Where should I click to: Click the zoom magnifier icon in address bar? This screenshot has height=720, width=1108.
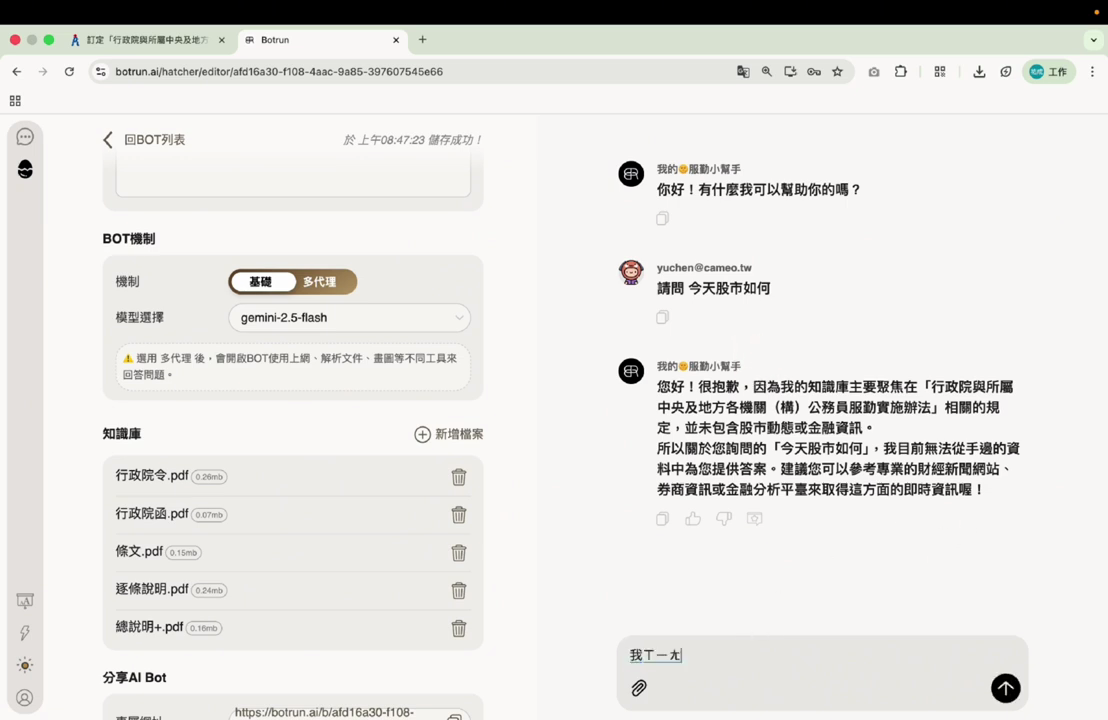point(767,71)
